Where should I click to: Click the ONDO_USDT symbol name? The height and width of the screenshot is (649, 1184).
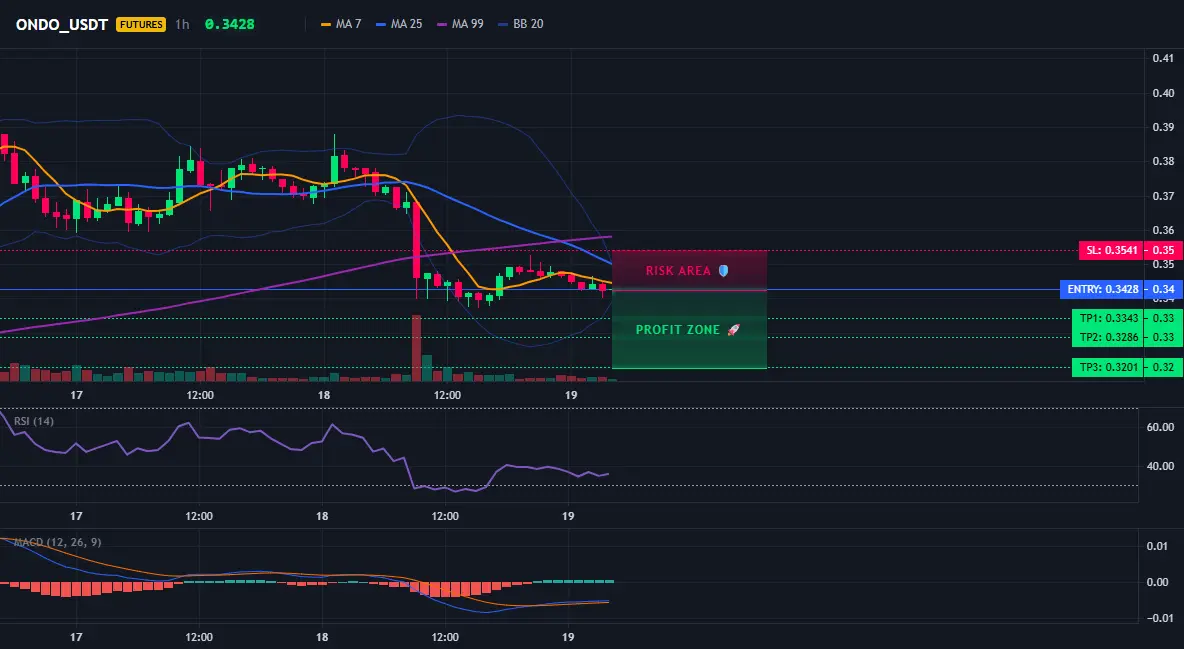62,24
